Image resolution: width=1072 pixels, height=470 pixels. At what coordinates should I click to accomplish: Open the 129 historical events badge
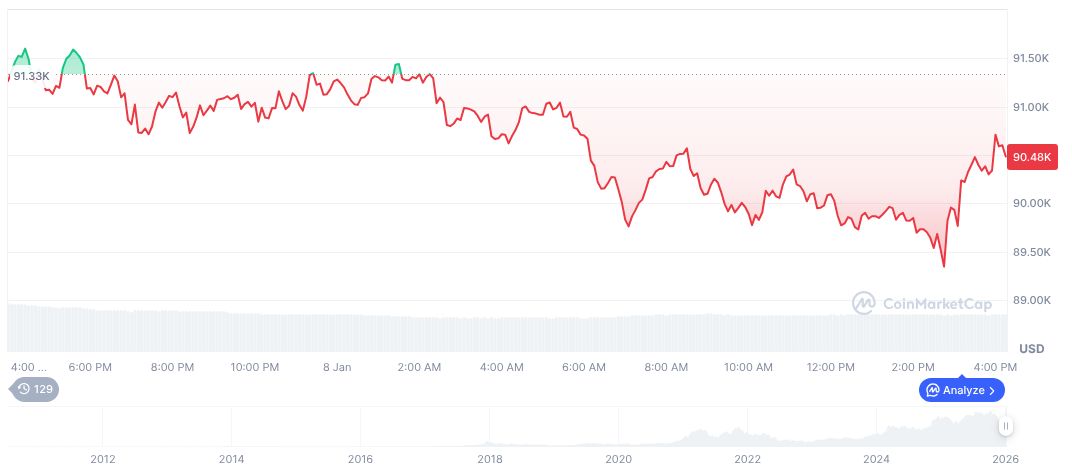pos(35,389)
